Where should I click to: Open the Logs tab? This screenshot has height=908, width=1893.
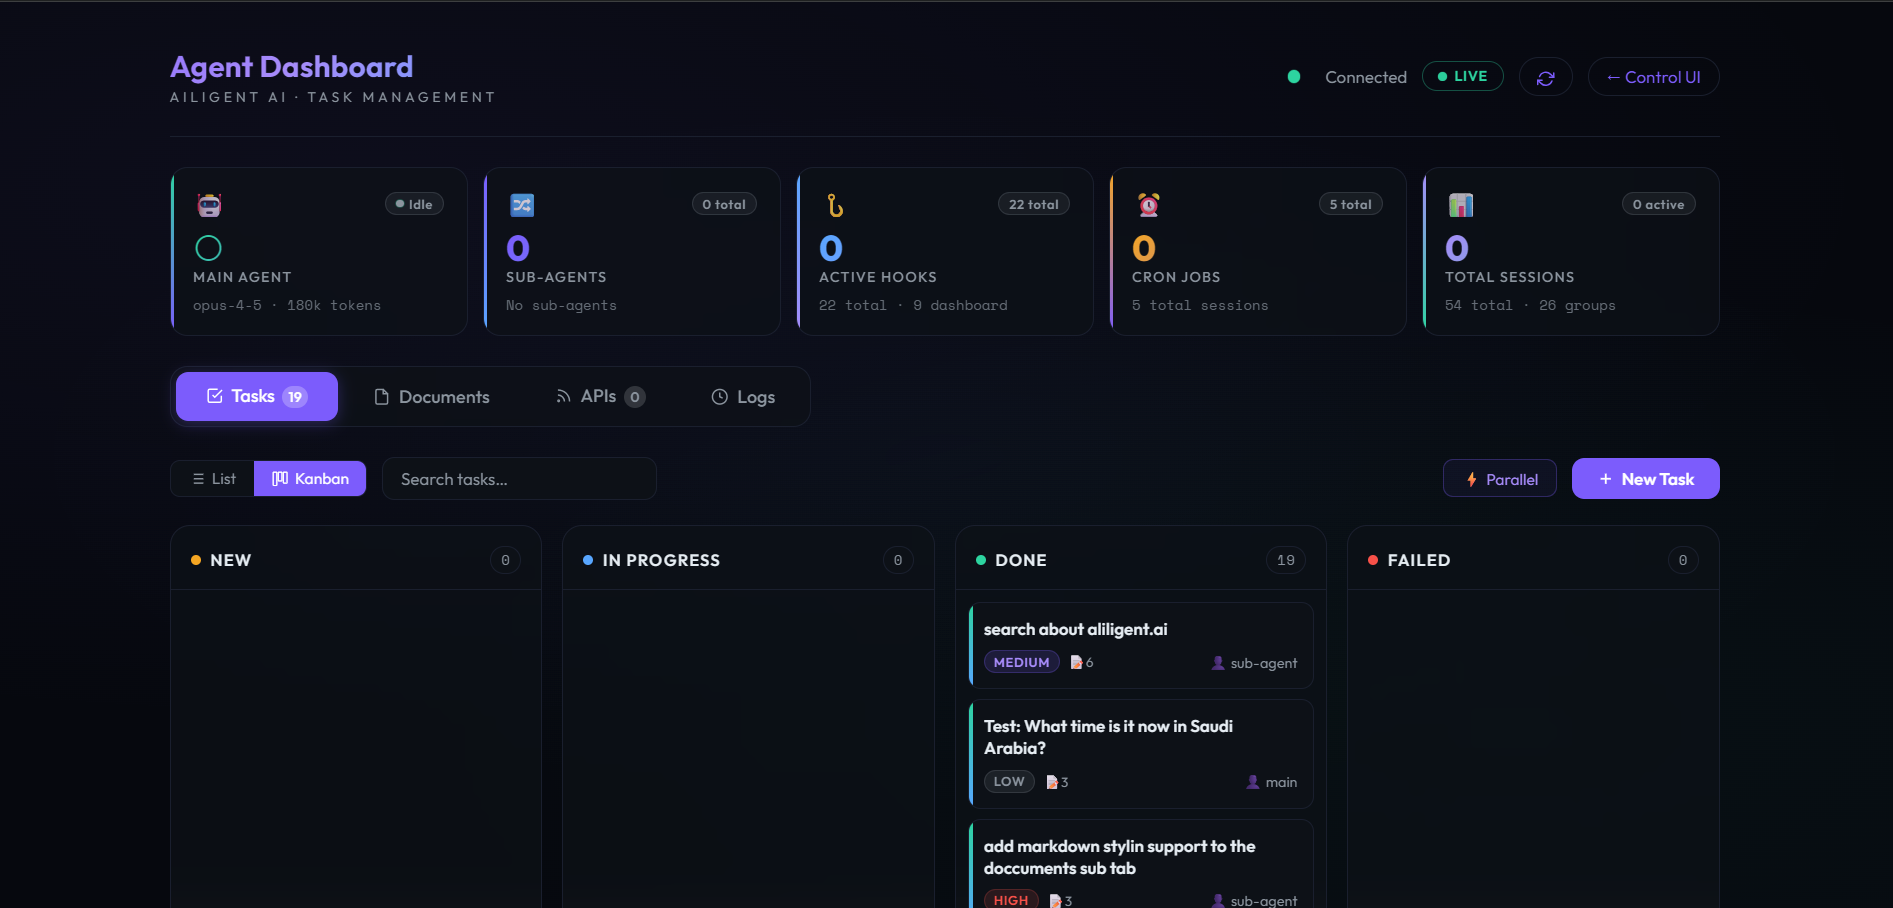point(743,397)
